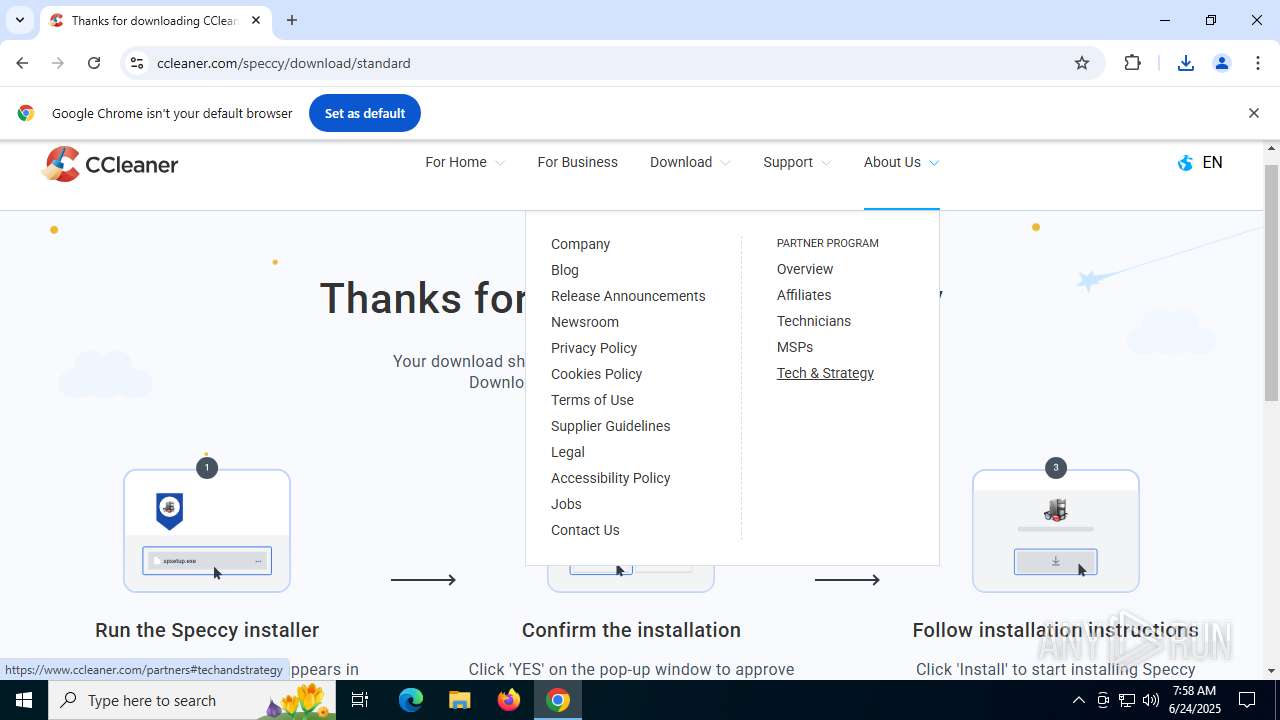Open the Newsroom link
1280x720 pixels.
click(x=585, y=322)
